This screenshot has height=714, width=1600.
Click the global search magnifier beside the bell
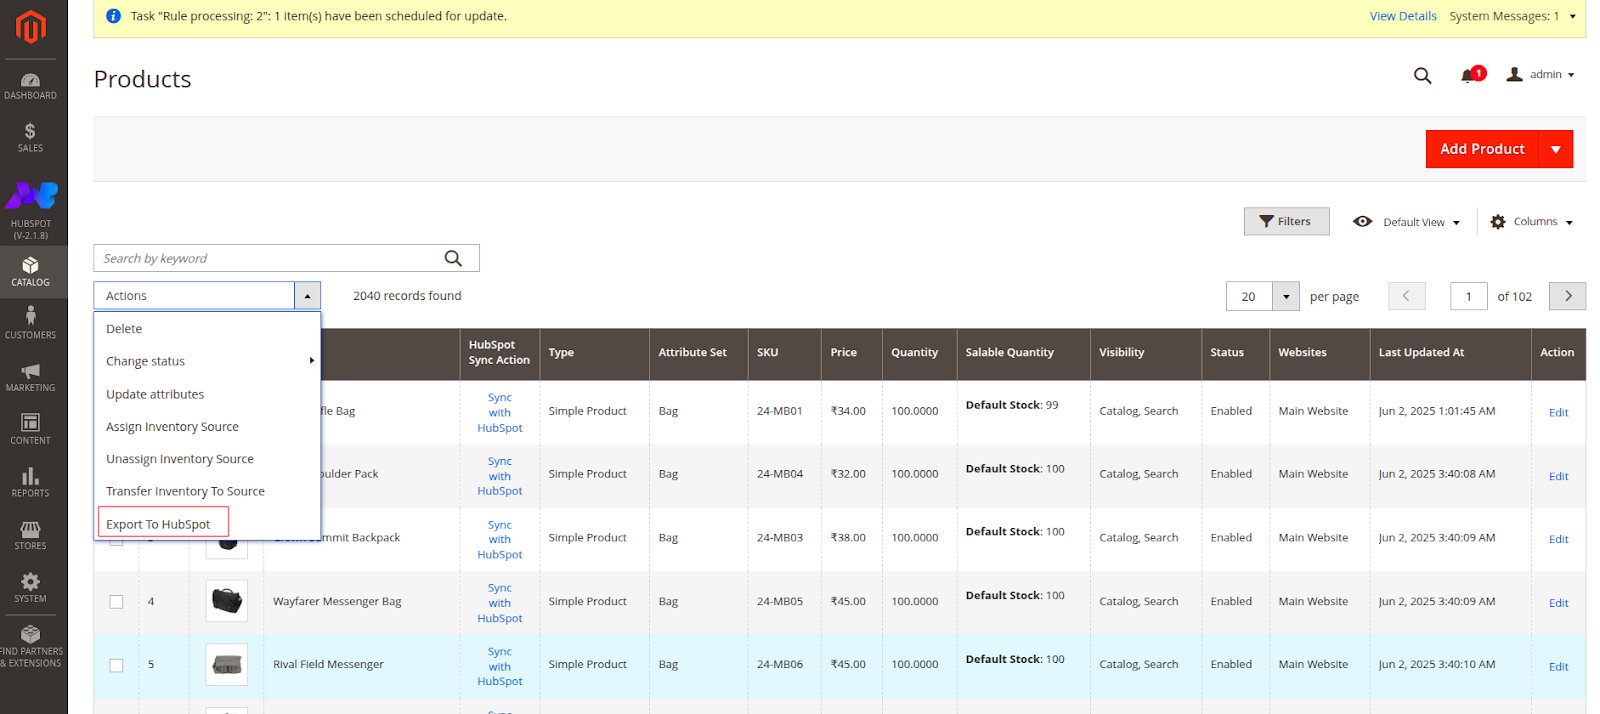[1422, 75]
